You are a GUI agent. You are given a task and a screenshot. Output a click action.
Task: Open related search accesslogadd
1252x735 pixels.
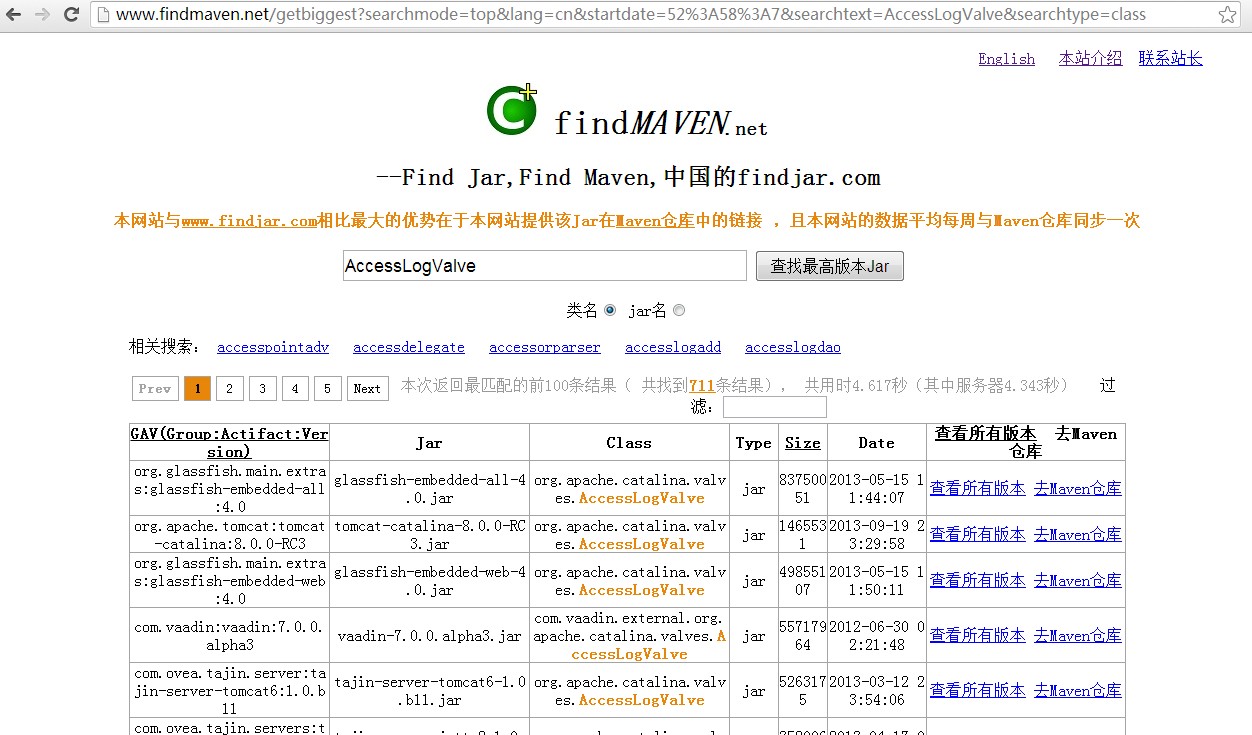(673, 348)
